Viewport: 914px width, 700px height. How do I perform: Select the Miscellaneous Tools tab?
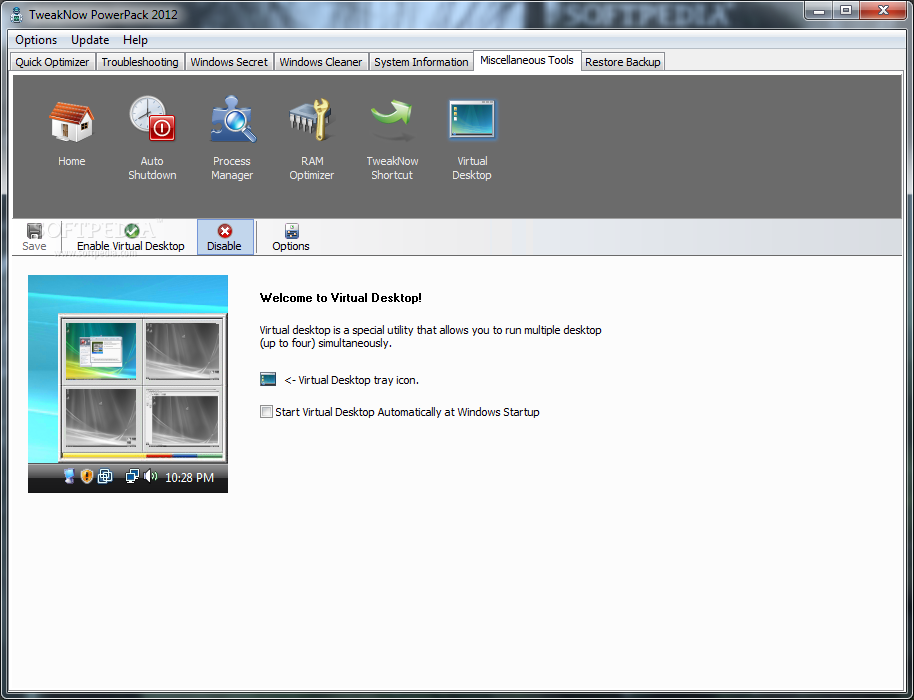[527, 61]
